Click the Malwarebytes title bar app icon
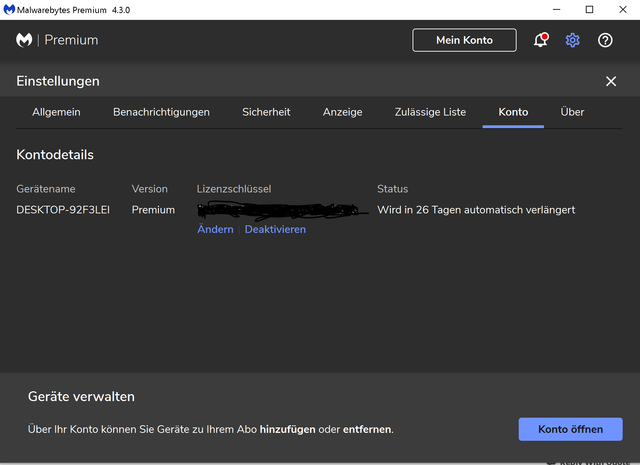640x465 pixels. coord(9,9)
